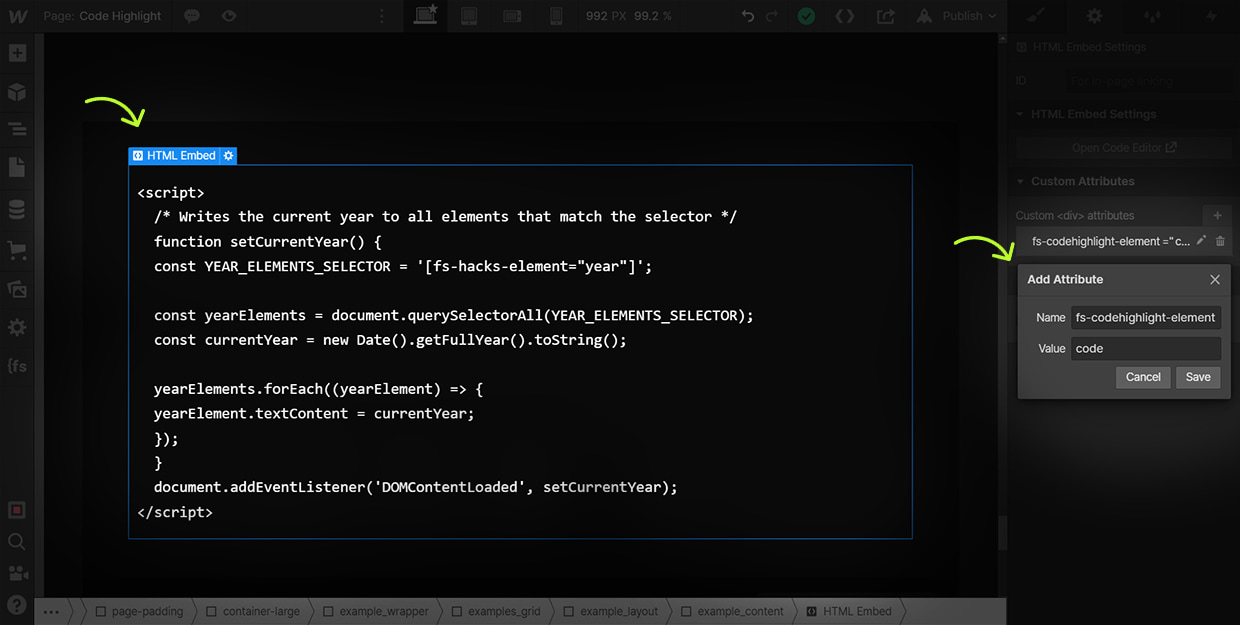
Task: Select examples_grid in the breadcrumb
Action: click(496, 611)
